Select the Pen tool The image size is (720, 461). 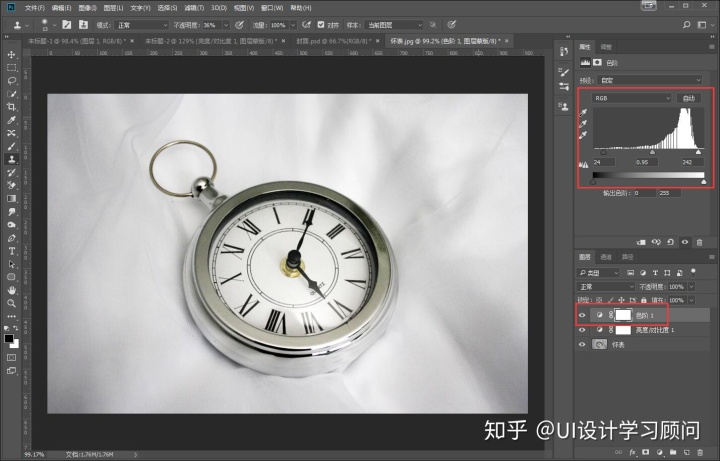[11, 238]
